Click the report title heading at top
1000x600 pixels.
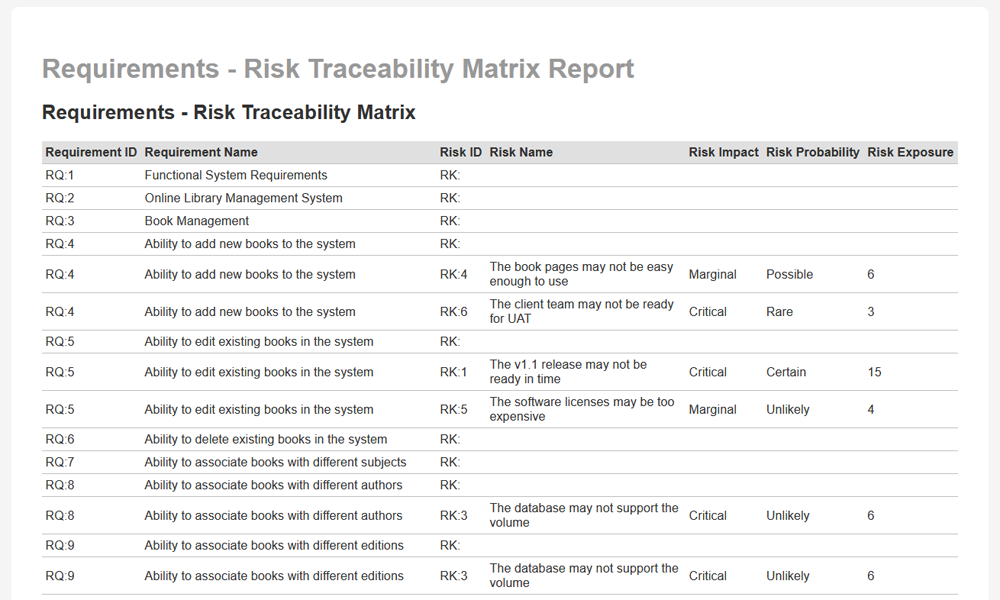tap(338, 69)
